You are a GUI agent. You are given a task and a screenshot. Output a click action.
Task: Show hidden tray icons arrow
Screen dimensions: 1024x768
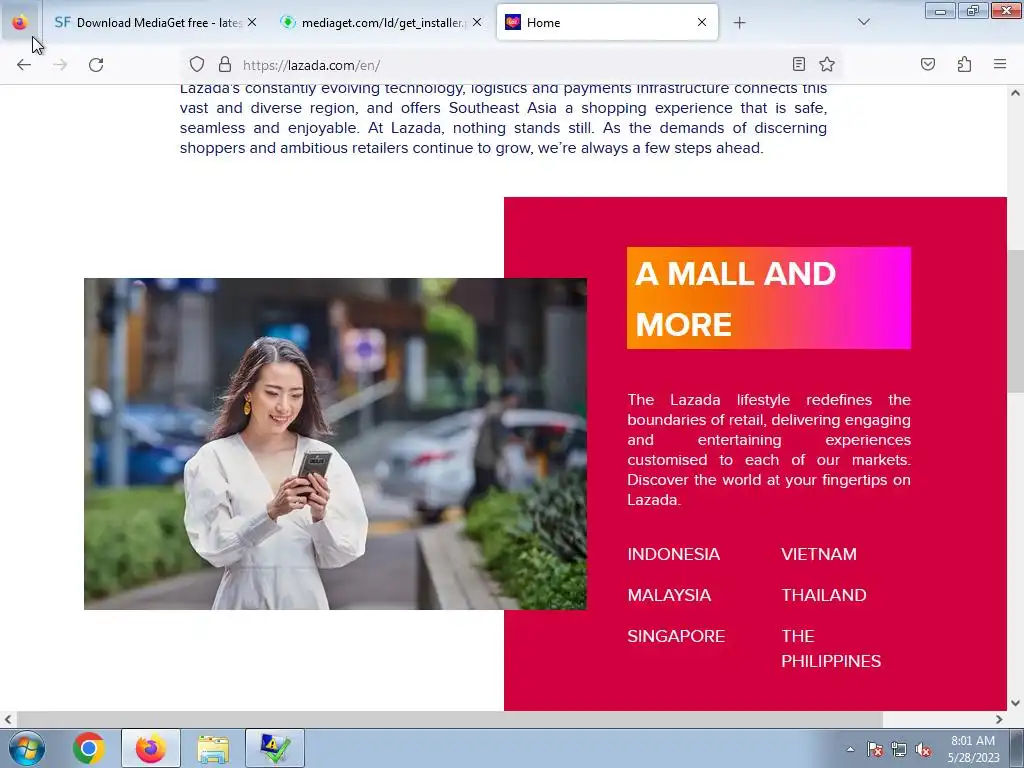850,749
